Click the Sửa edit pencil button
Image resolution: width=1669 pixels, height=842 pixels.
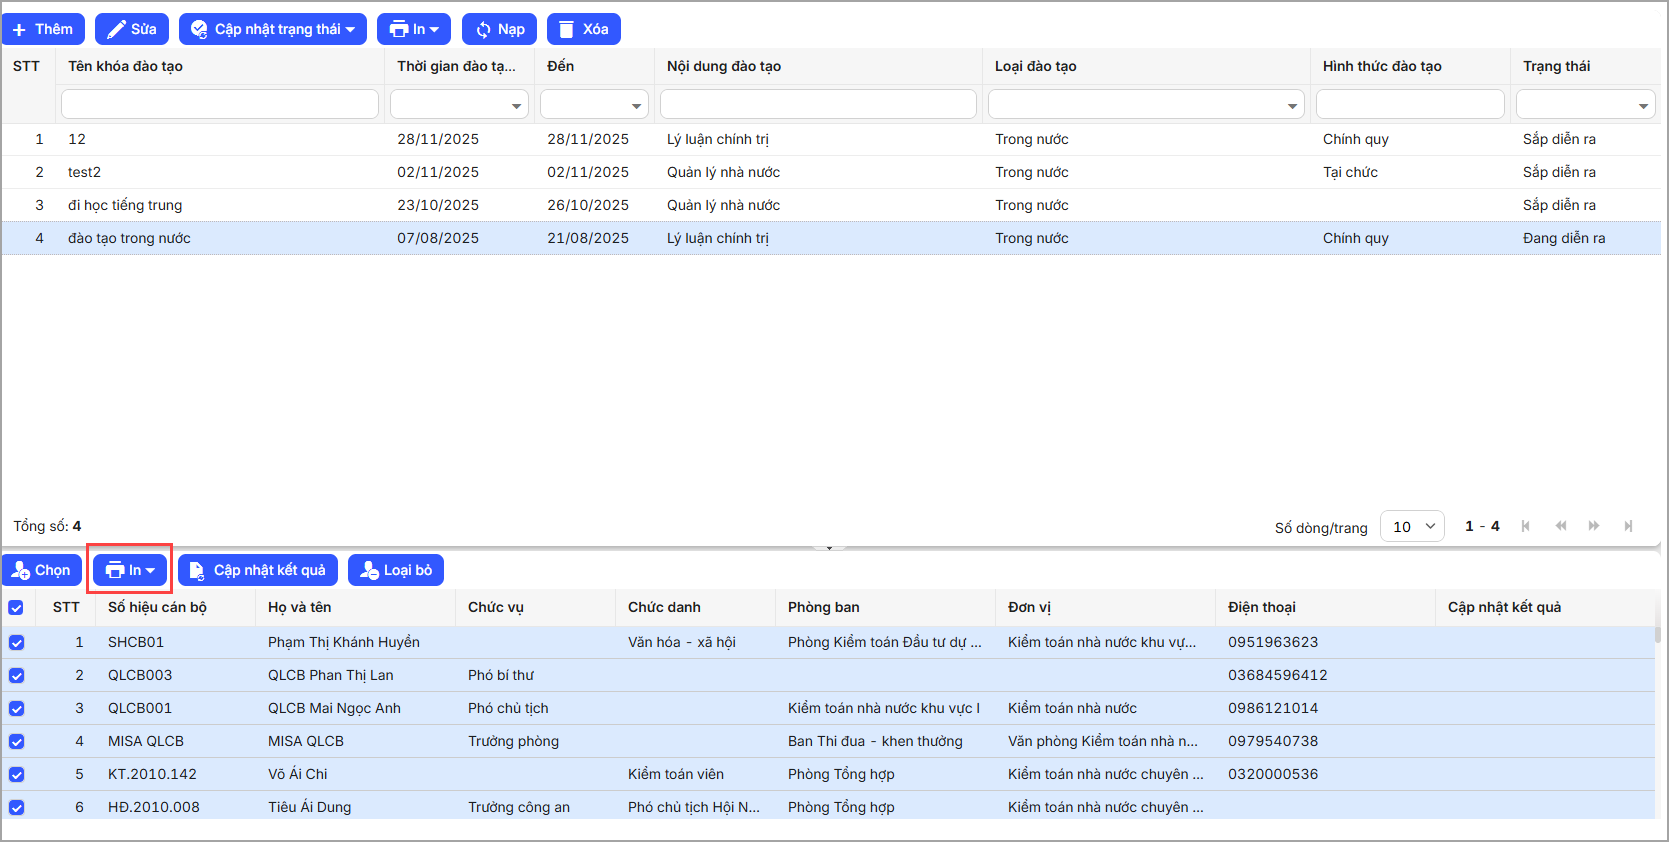pos(132,29)
